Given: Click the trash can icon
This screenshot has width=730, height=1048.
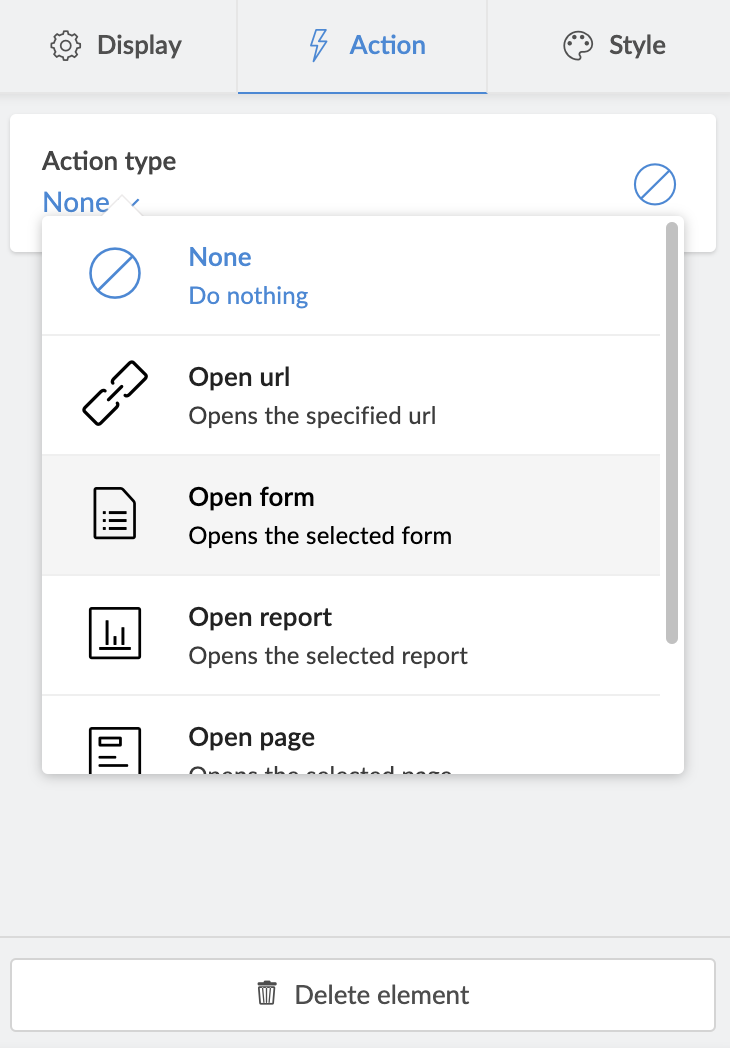Looking at the screenshot, I should (x=267, y=994).
